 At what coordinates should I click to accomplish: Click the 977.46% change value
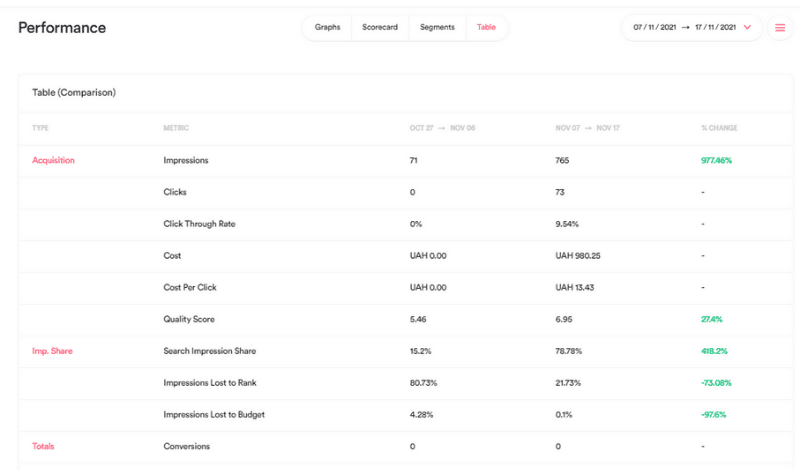[x=716, y=160]
